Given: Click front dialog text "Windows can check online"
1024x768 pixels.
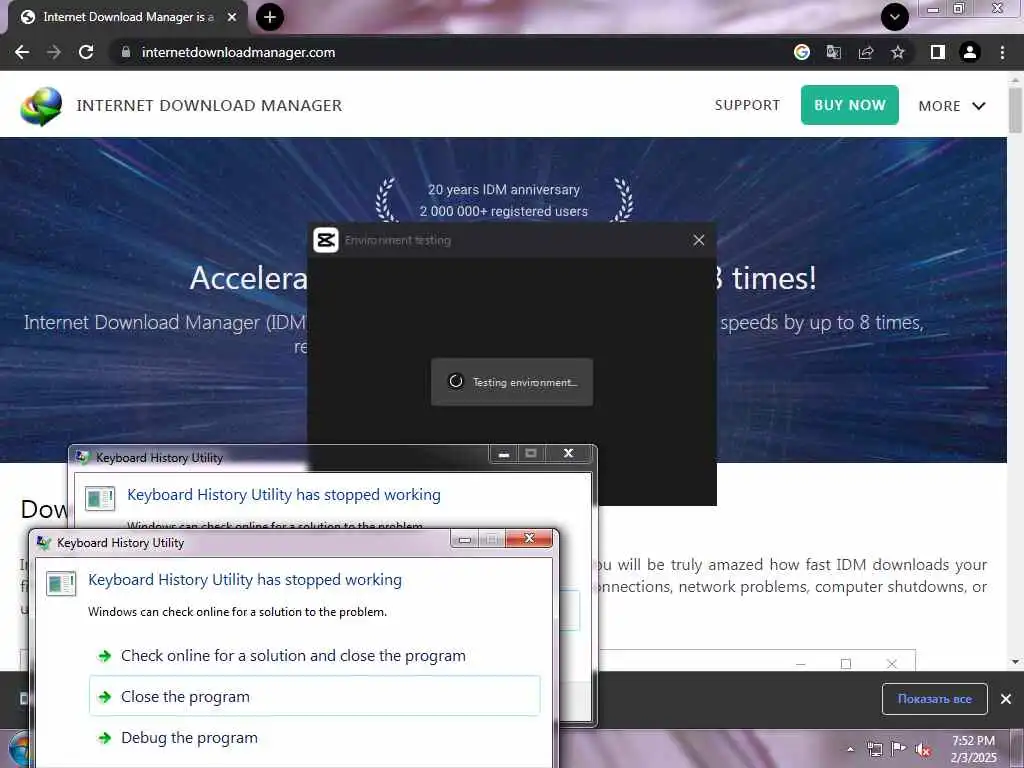Looking at the screenshot, I should [237, 612].
